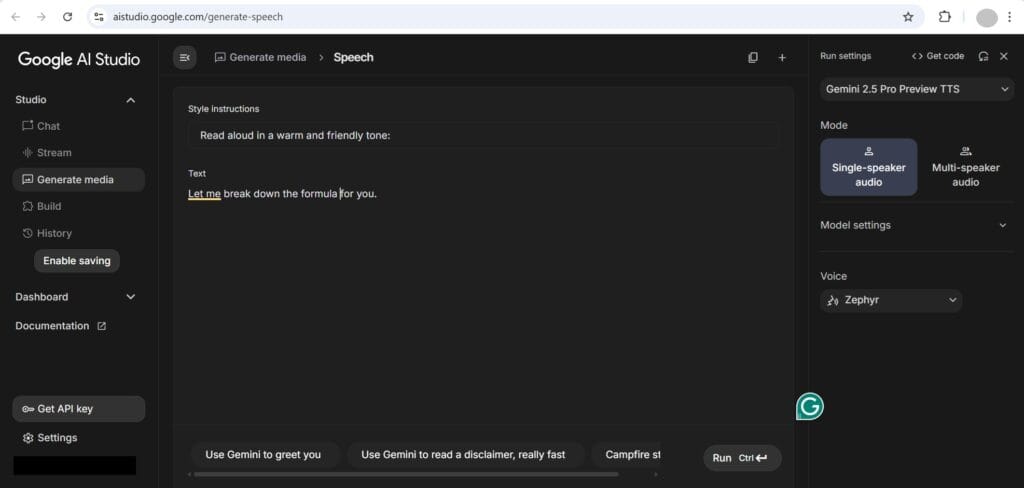Open Stream from the sidebar
The image size is (1024, 488).
pyautogui.click(x=54, y=153)
